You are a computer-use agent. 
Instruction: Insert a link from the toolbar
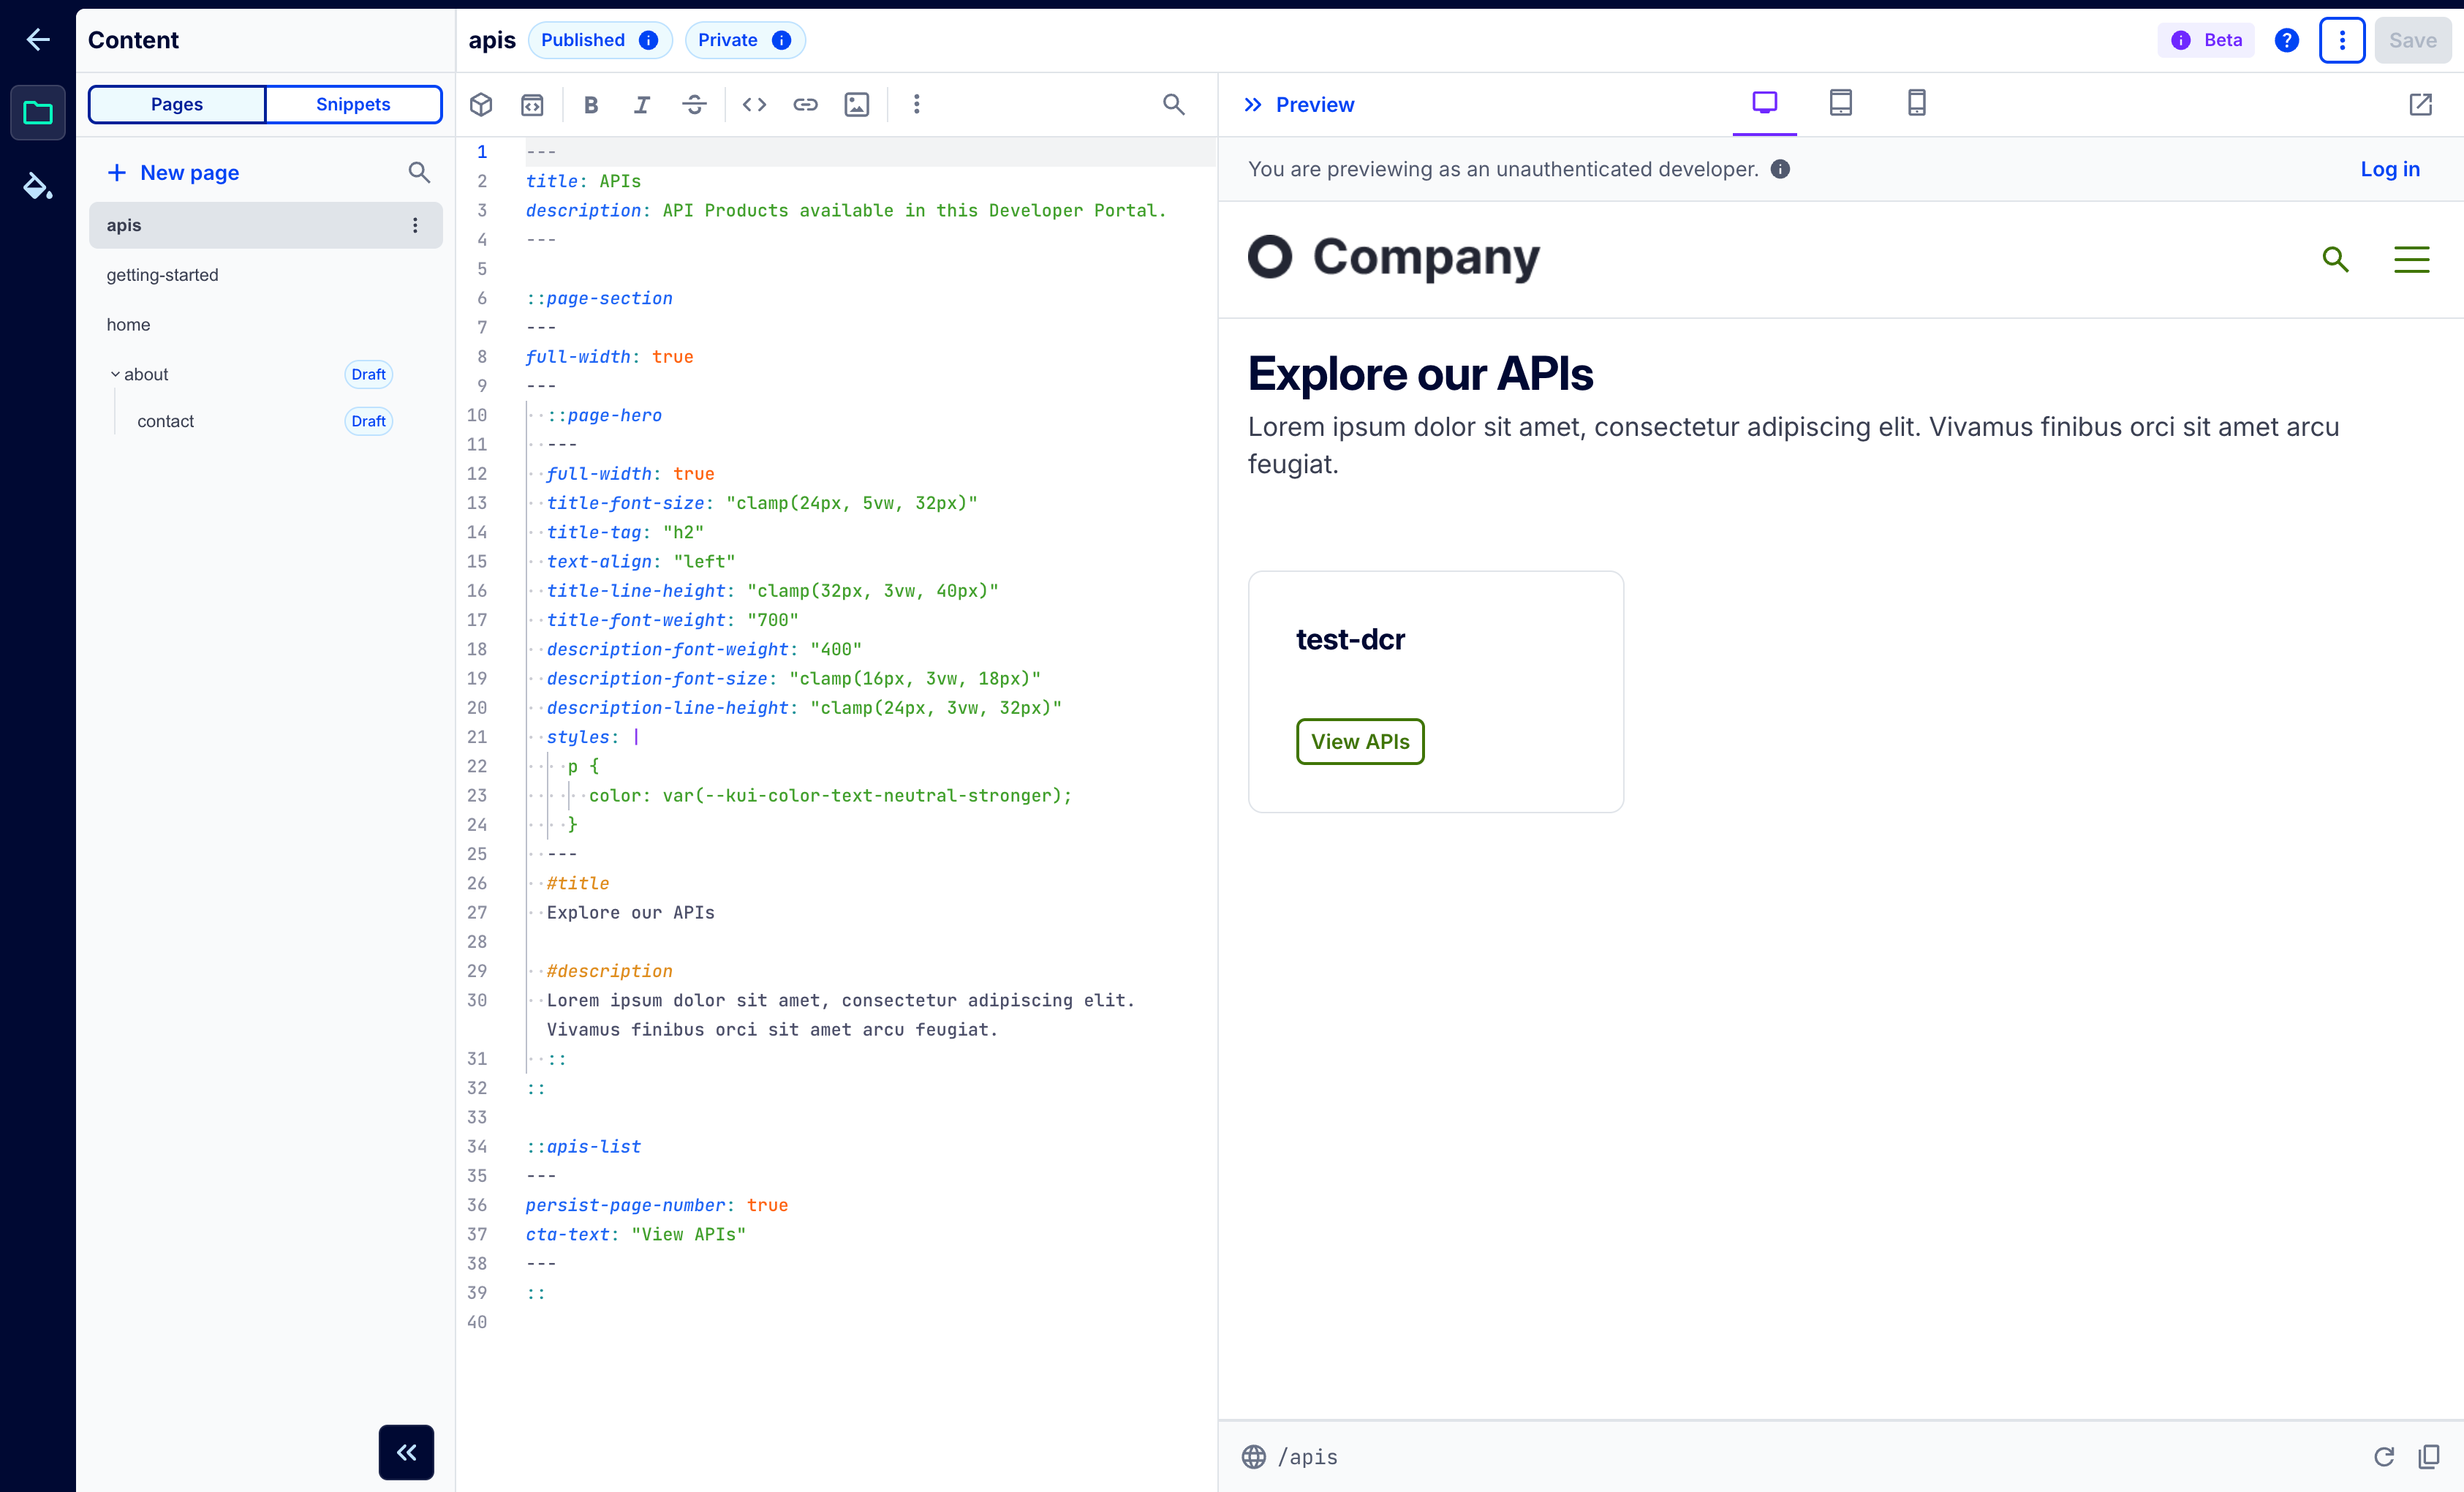[x=805, y=104]
